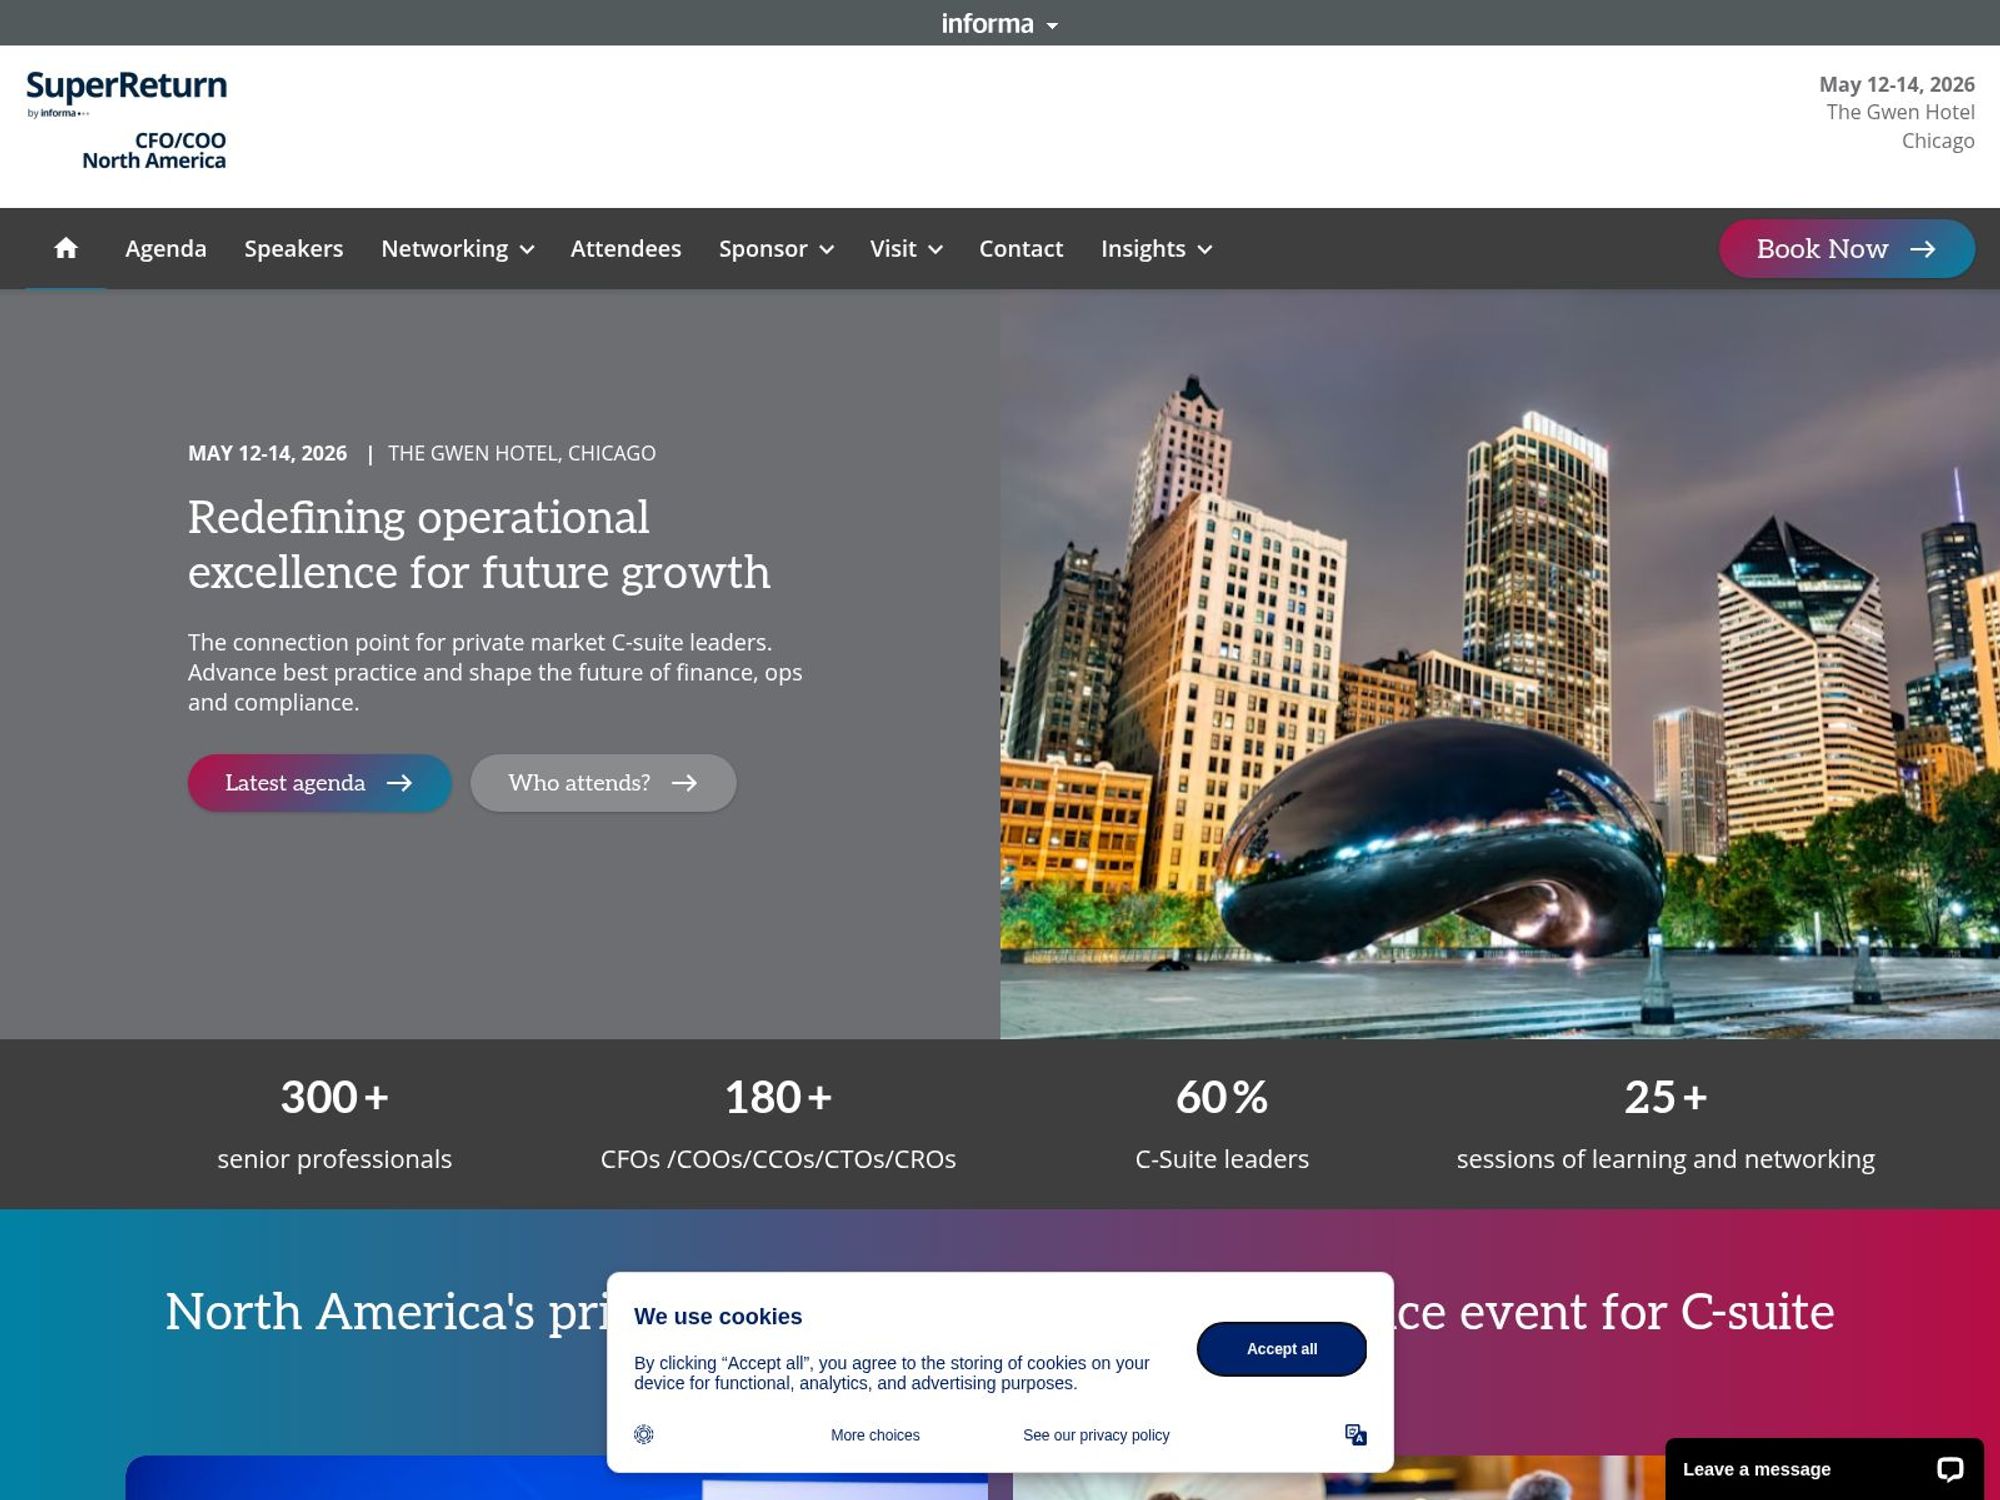Click the home icon in the navigation bar
Screen dimensions: 2000x1500
66,248
